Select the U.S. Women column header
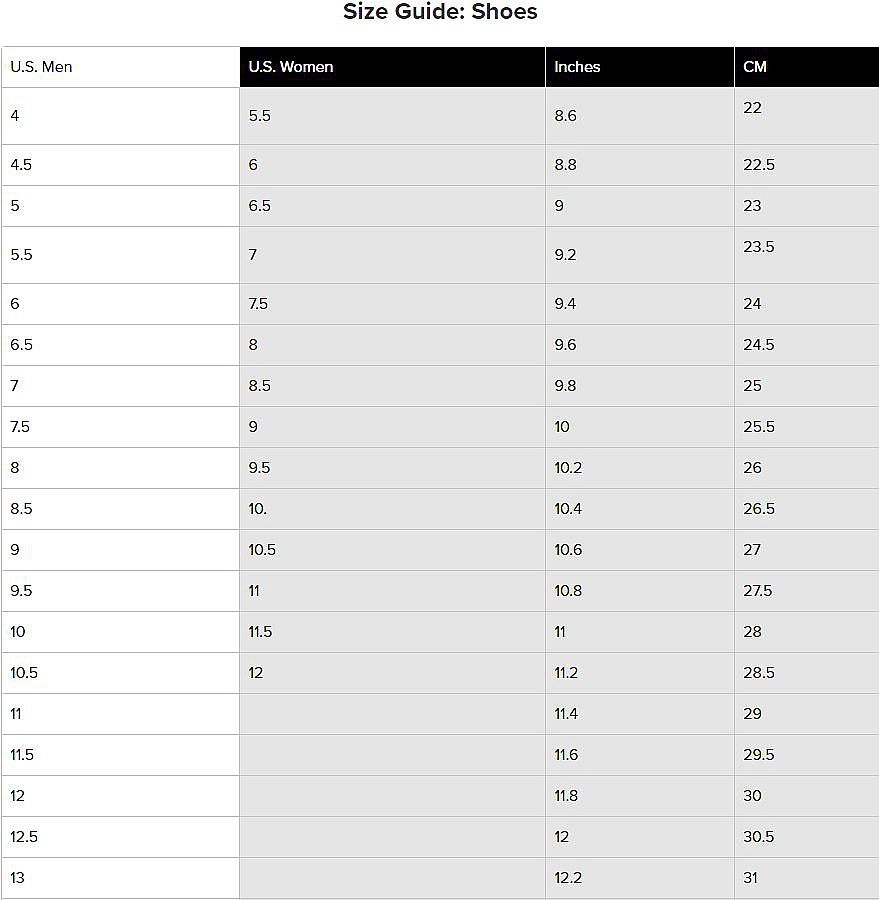879x900 pixels. 392,67
